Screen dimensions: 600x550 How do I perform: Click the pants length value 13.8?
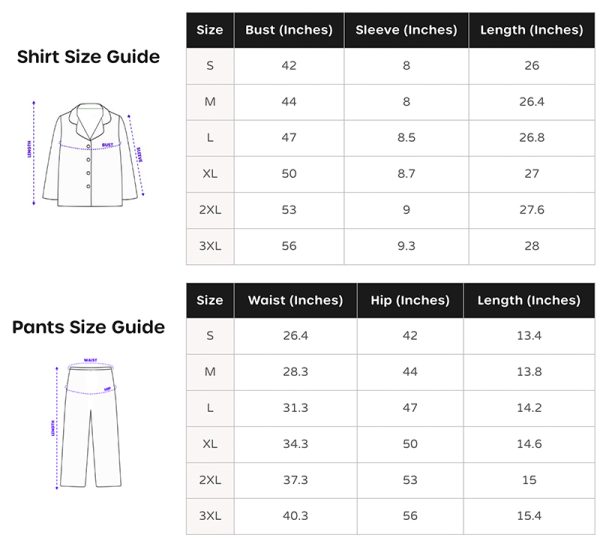[x=529, y=372]
